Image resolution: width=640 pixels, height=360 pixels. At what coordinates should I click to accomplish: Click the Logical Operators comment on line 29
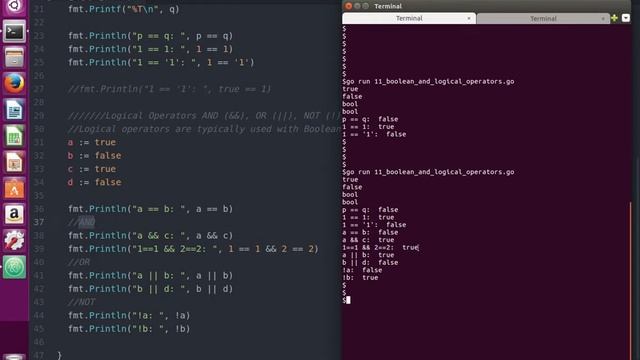[x=204, y=116]
